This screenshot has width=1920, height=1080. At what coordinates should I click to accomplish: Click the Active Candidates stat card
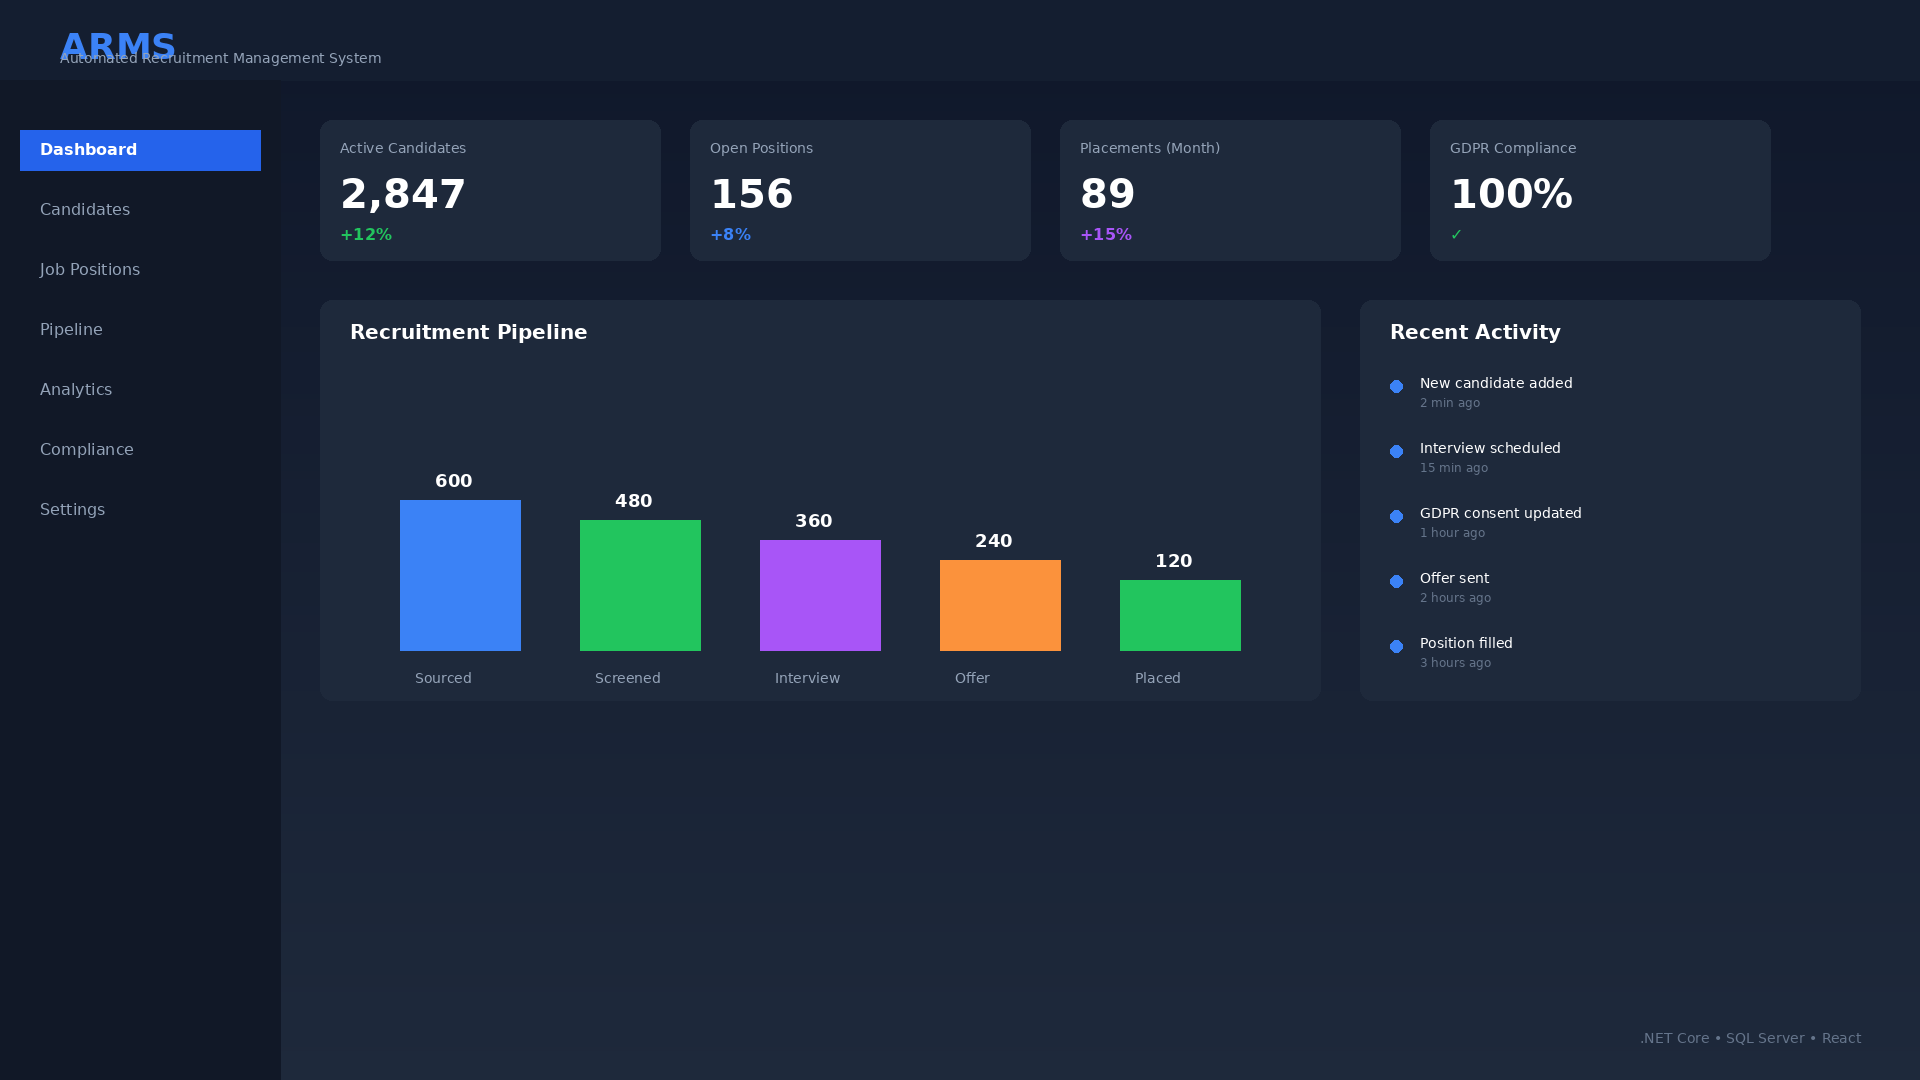[x=489, y=190]
